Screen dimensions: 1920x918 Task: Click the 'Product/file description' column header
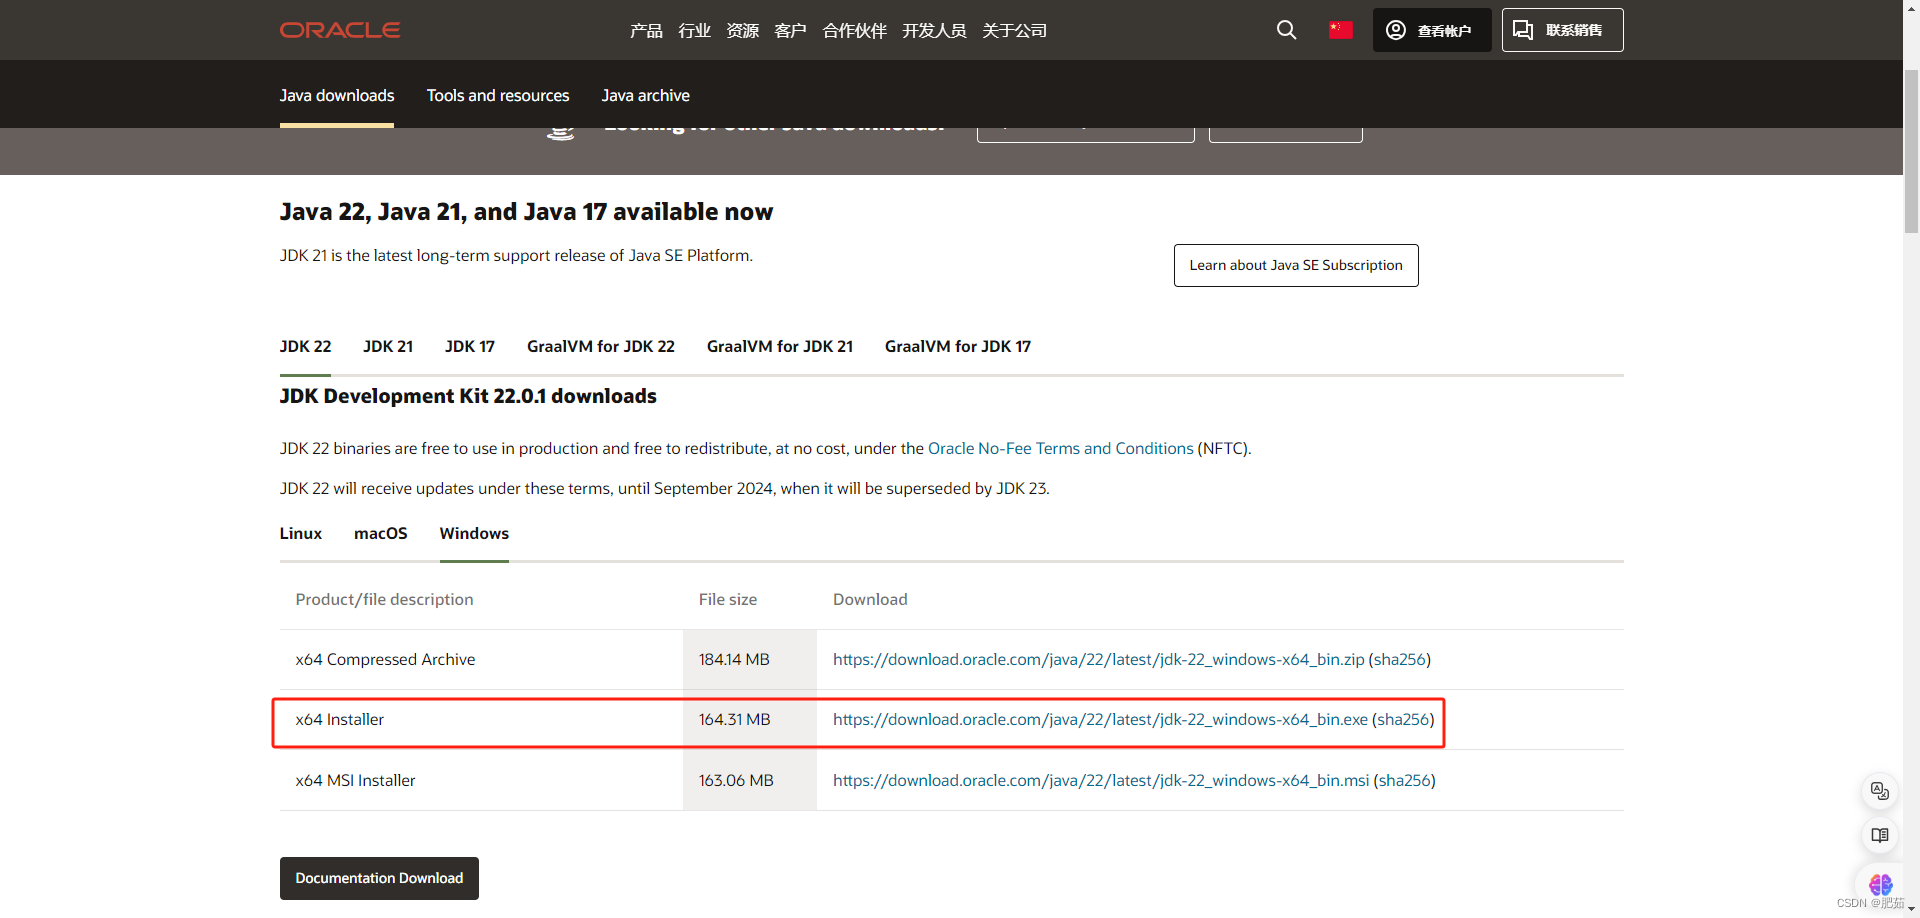point(384,599)
